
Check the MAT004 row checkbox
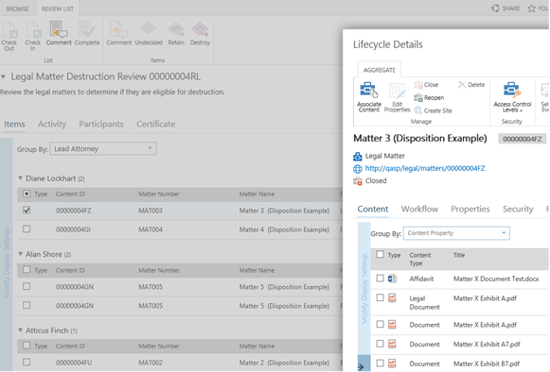pyautogui.click(x=27, y=229)
